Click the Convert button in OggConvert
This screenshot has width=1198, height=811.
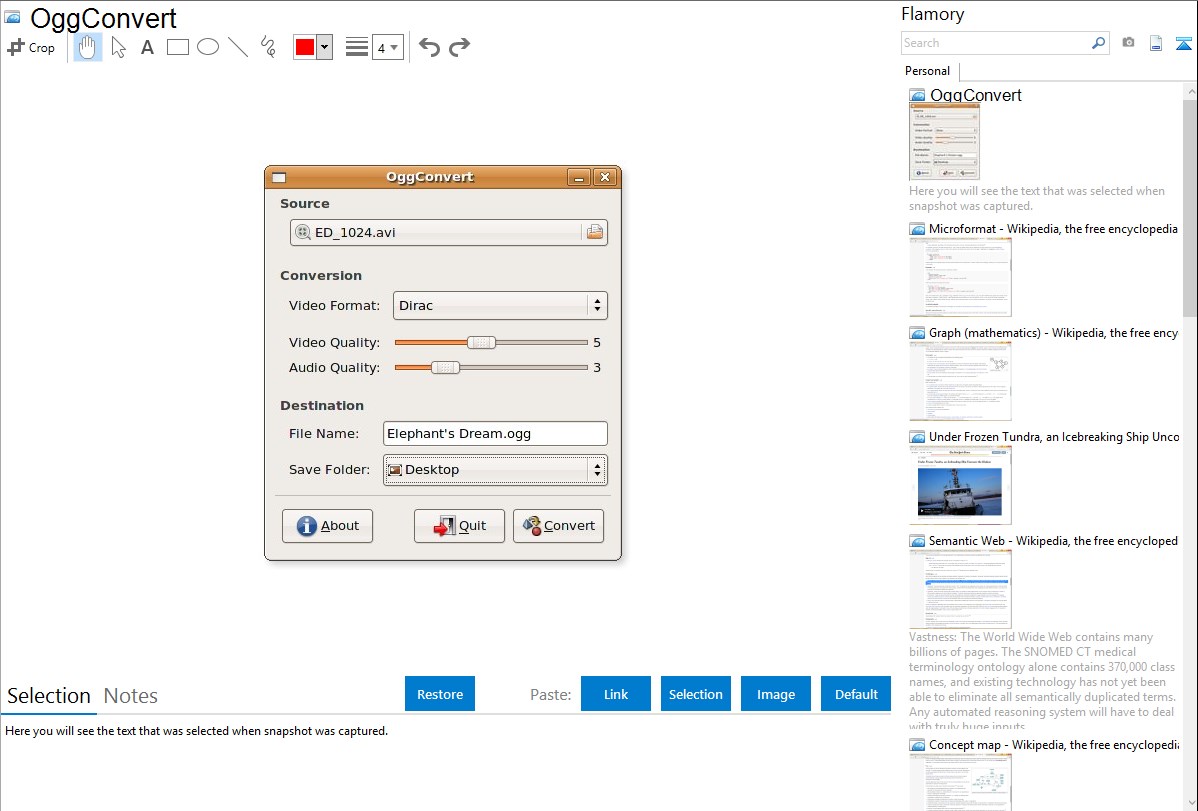pyautogui.click(x=559, y=526)
